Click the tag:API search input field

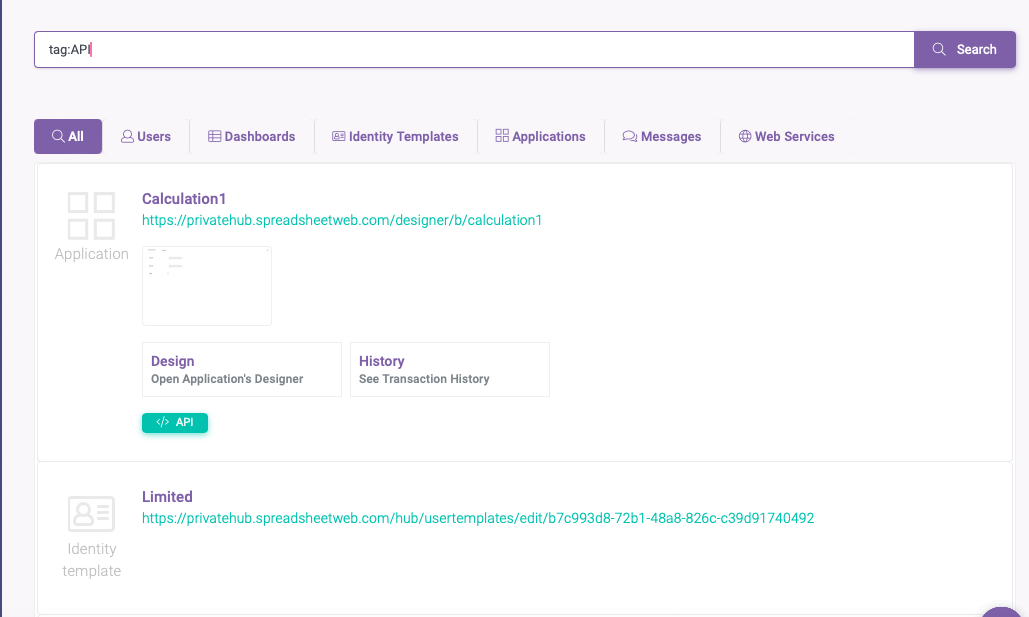(x=474, y=49)
